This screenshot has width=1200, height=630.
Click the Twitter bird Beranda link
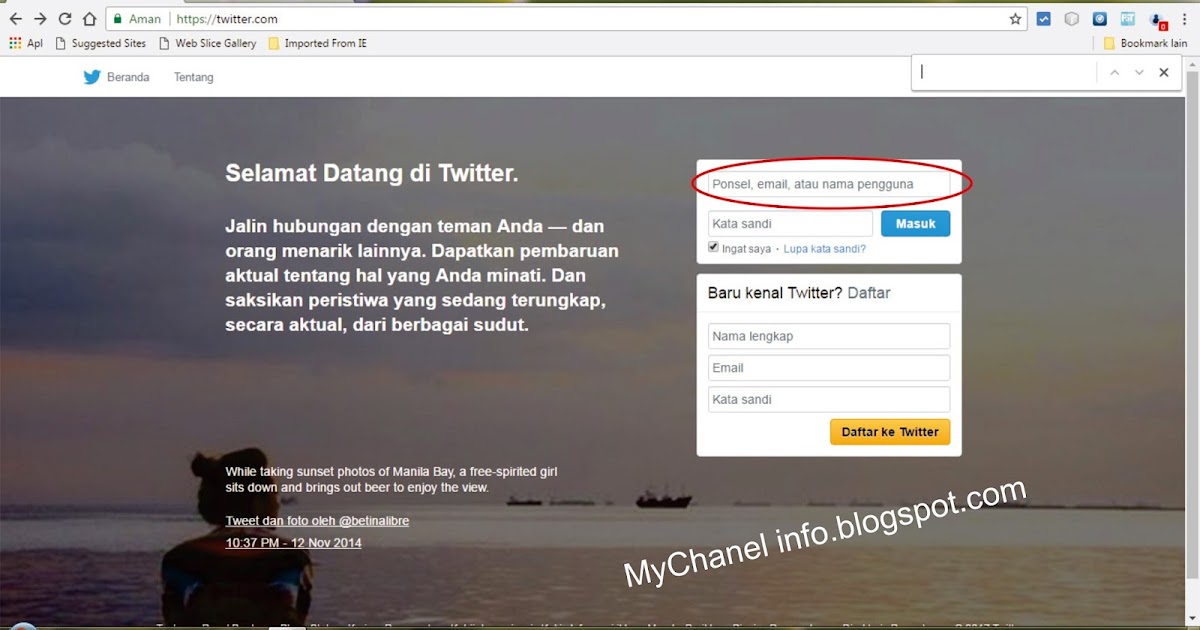tap(116, 77)
